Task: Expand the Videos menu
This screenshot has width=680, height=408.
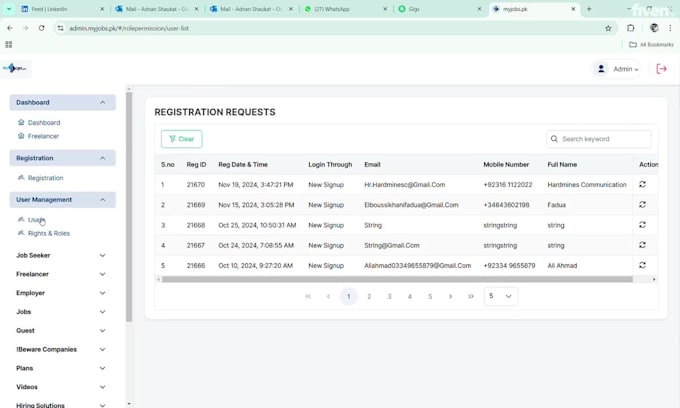Action: [61, 387]
